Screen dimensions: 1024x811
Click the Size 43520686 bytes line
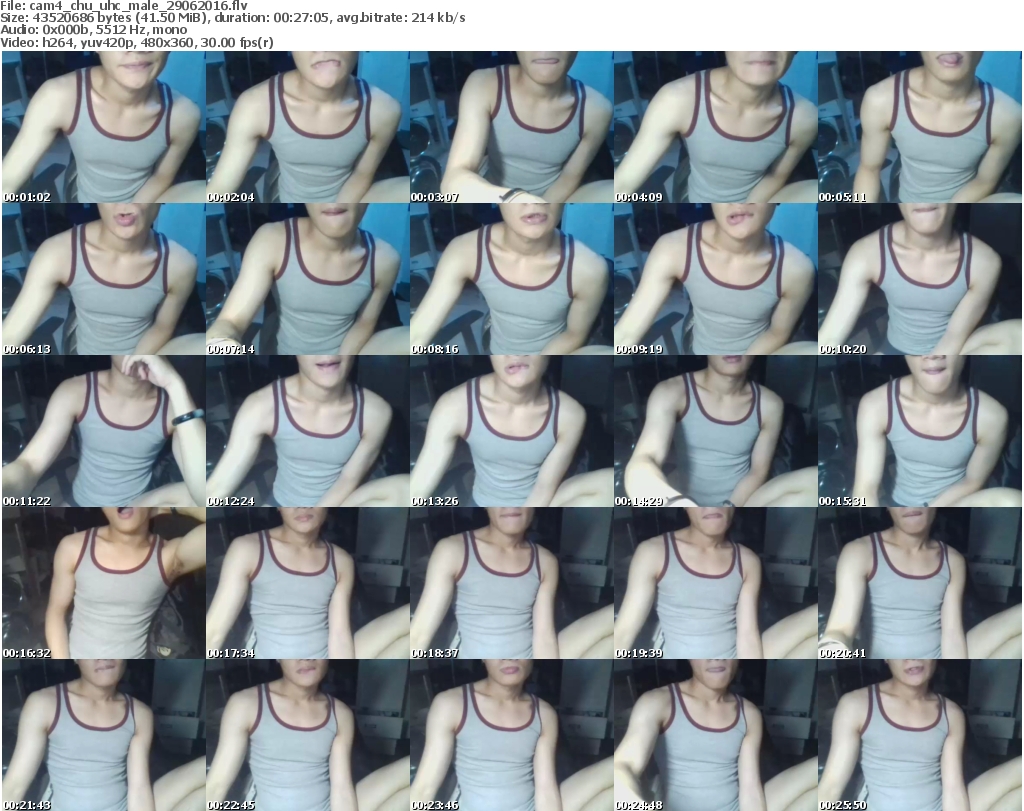click(232, 18)
